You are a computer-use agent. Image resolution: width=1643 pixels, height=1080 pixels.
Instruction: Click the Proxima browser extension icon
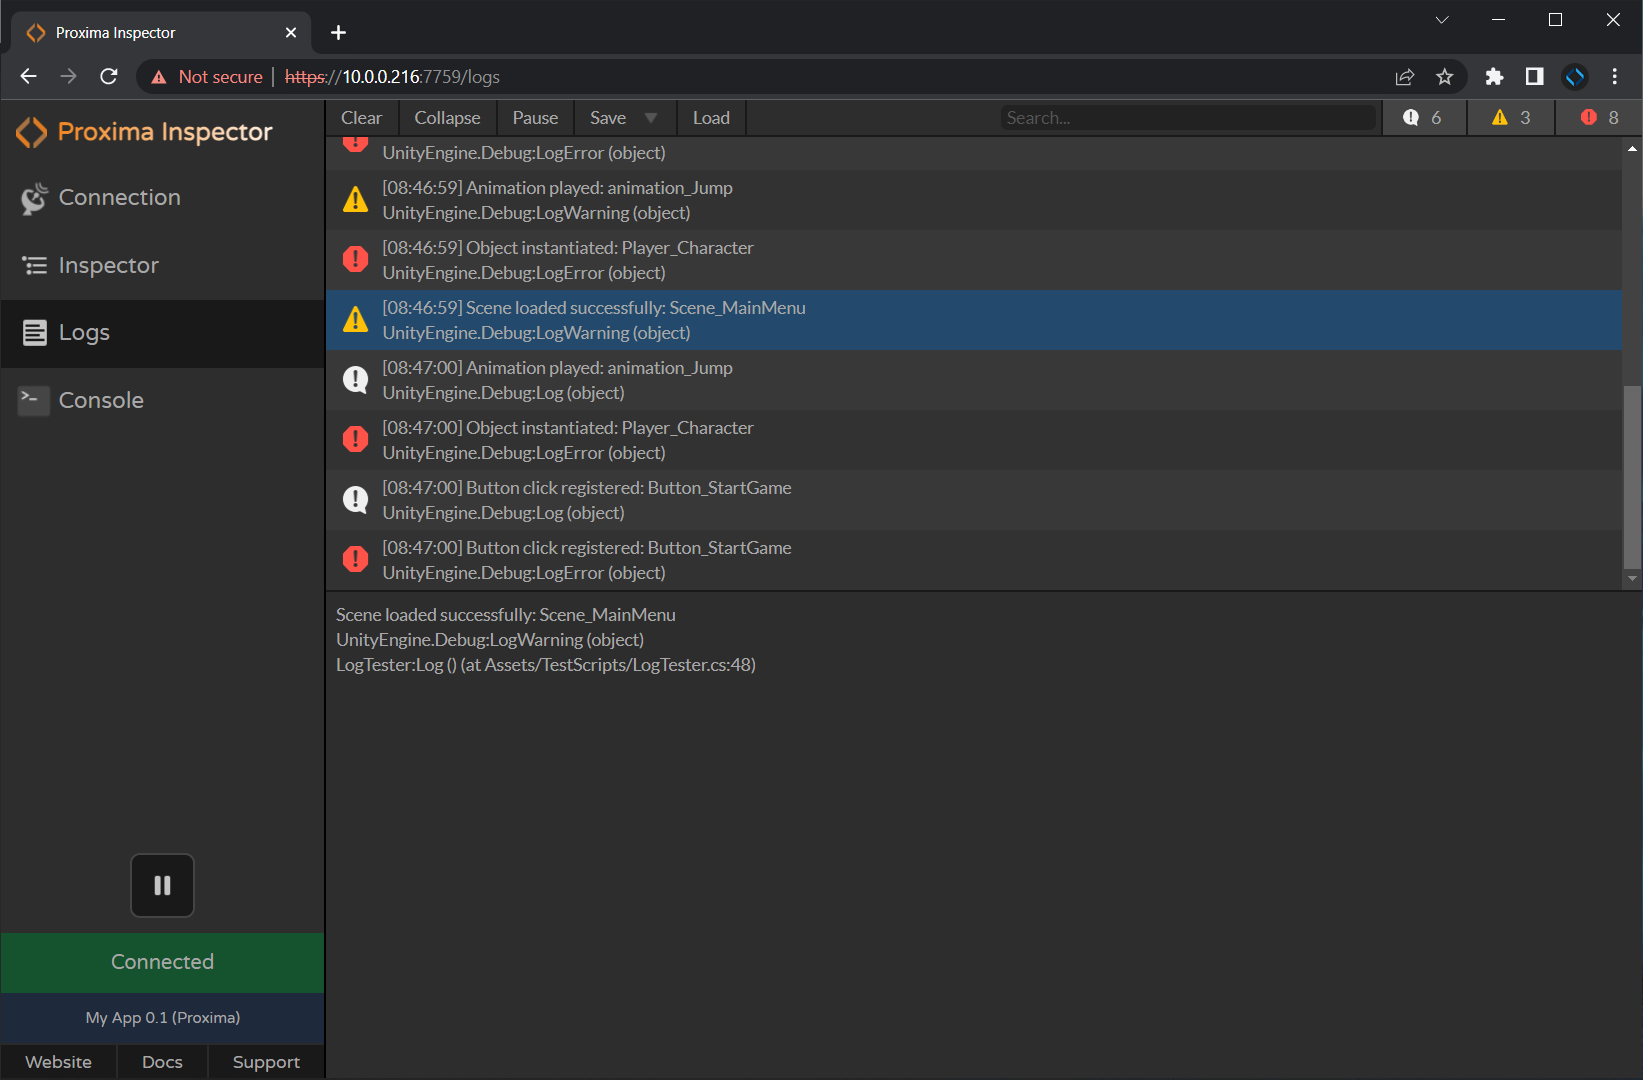pos(1575,76)
